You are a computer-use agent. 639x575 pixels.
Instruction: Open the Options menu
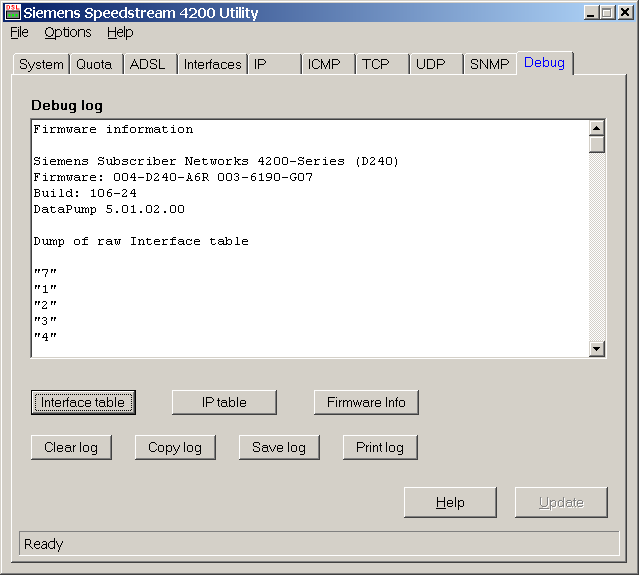click(68, 32)
